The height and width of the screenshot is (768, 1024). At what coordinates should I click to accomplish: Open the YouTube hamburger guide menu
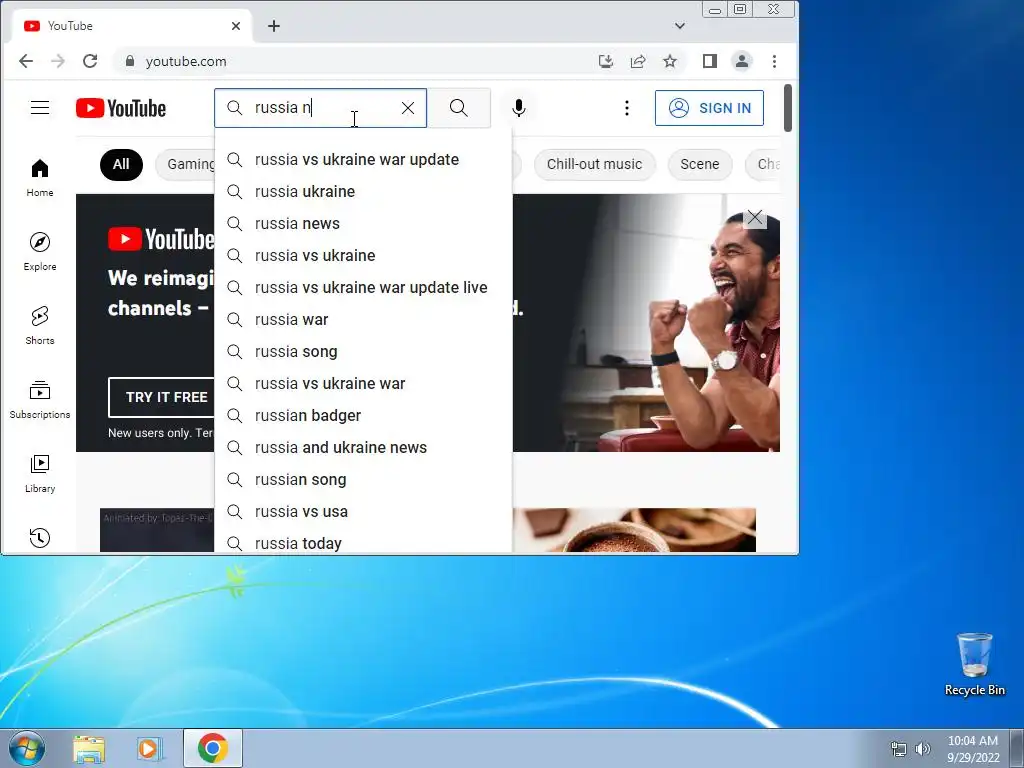[40, 108]
